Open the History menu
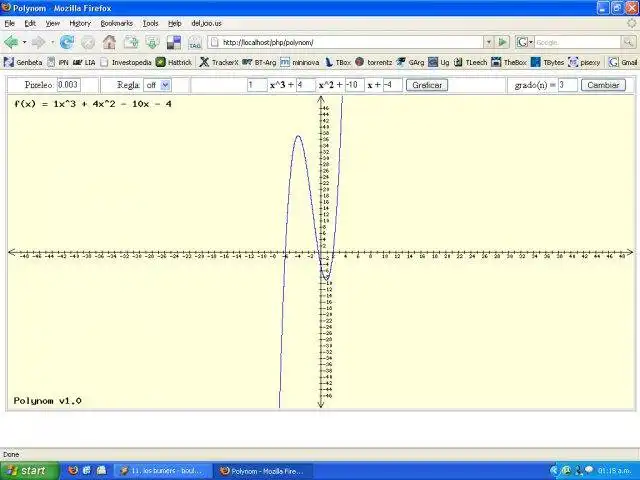 pos(80,23)
